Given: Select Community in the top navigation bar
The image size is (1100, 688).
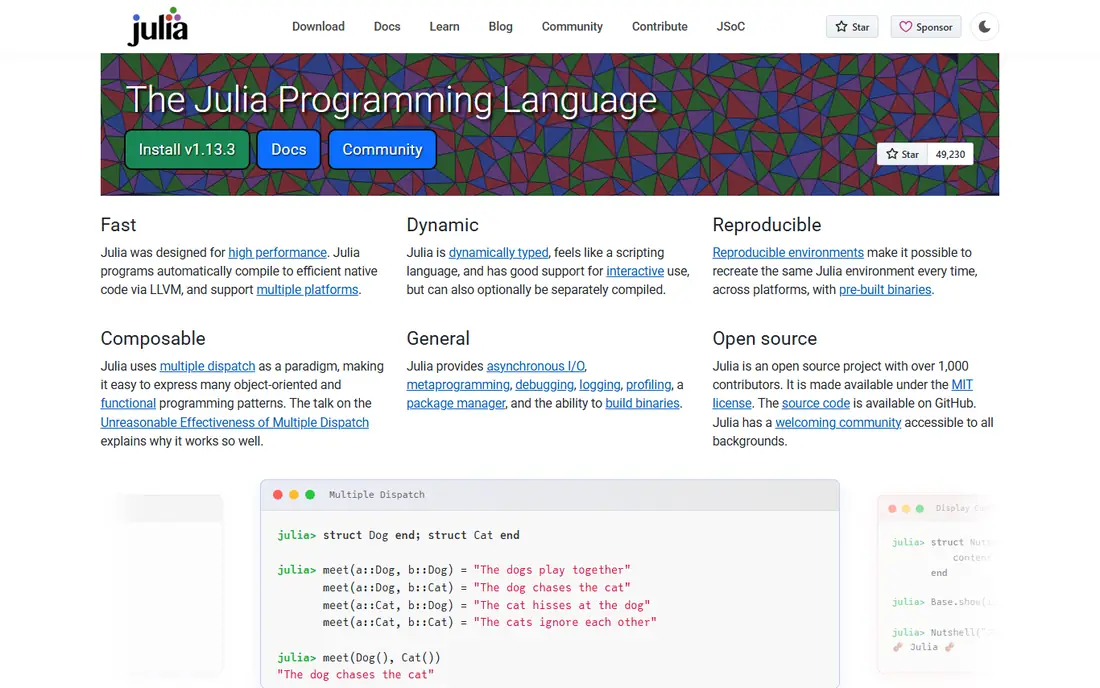Looking at the screenshot, I should 572,27.
